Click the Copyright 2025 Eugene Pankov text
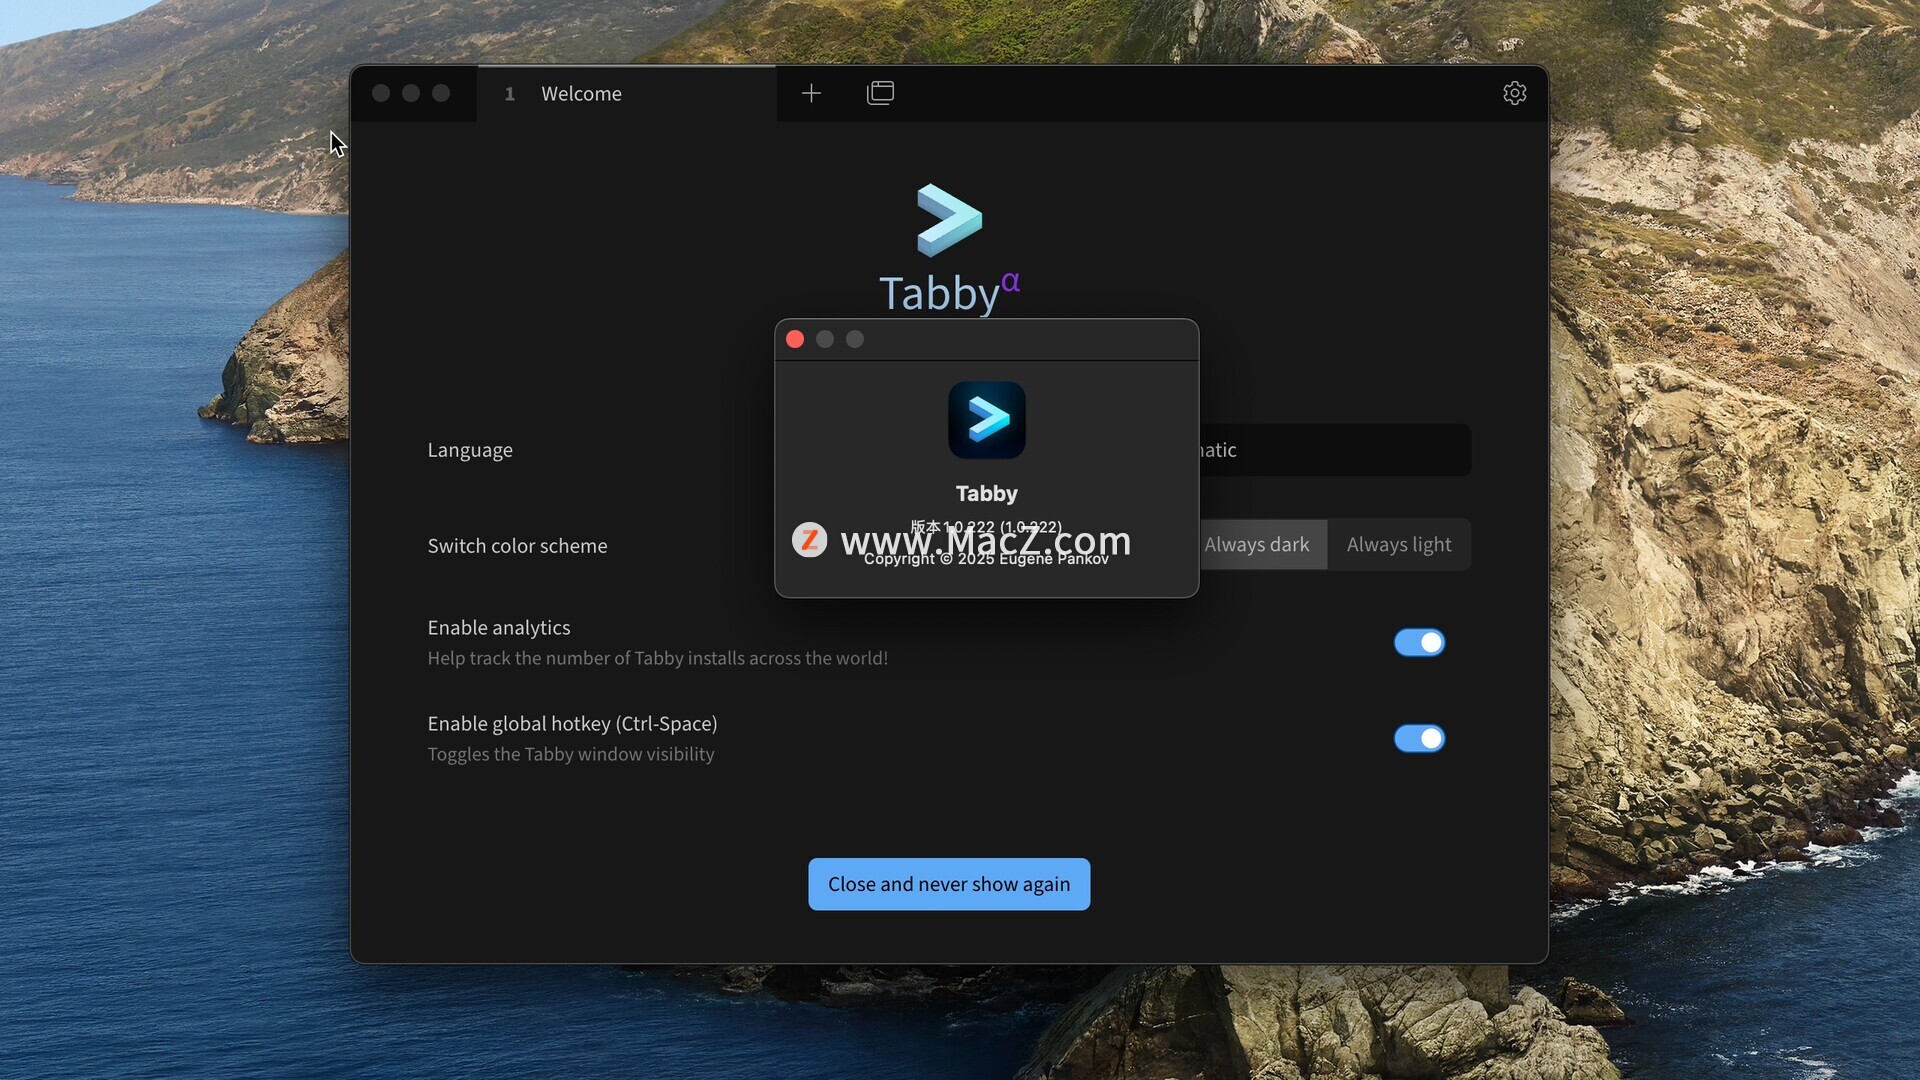 (986, 559)
